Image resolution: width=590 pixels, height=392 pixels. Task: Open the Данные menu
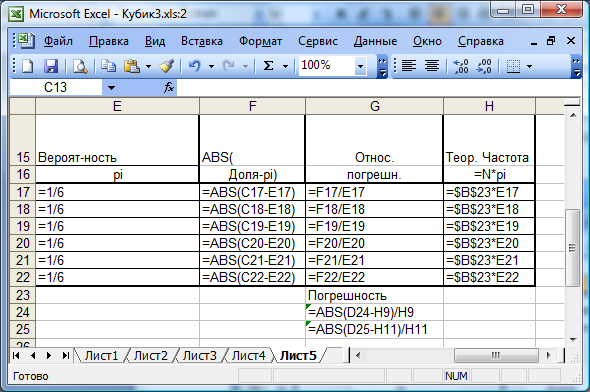coord(375,41)
